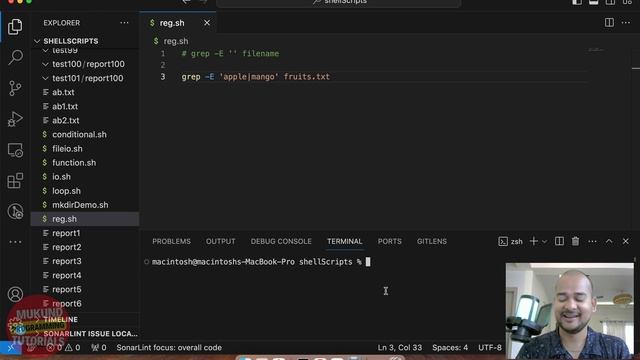Open the shellScripts command center search box
Viewport: 640px width, 360px height.
point(339,2)
